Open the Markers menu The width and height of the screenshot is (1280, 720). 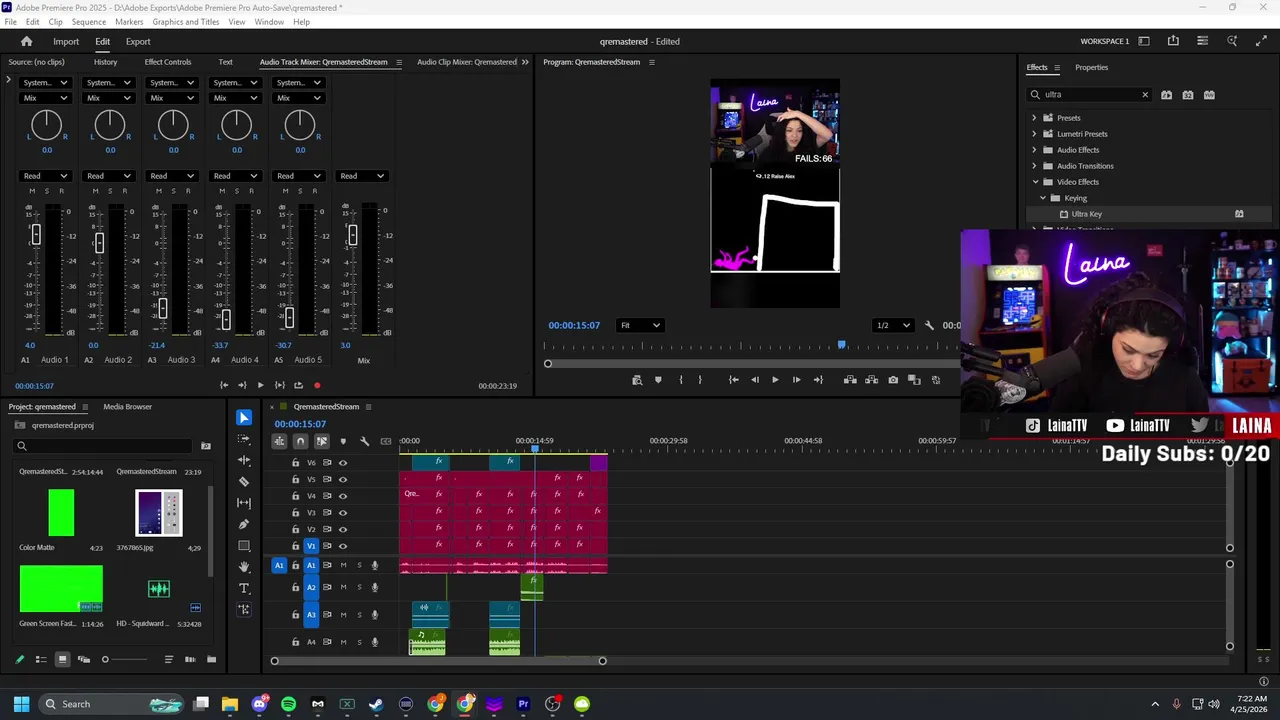129,21
